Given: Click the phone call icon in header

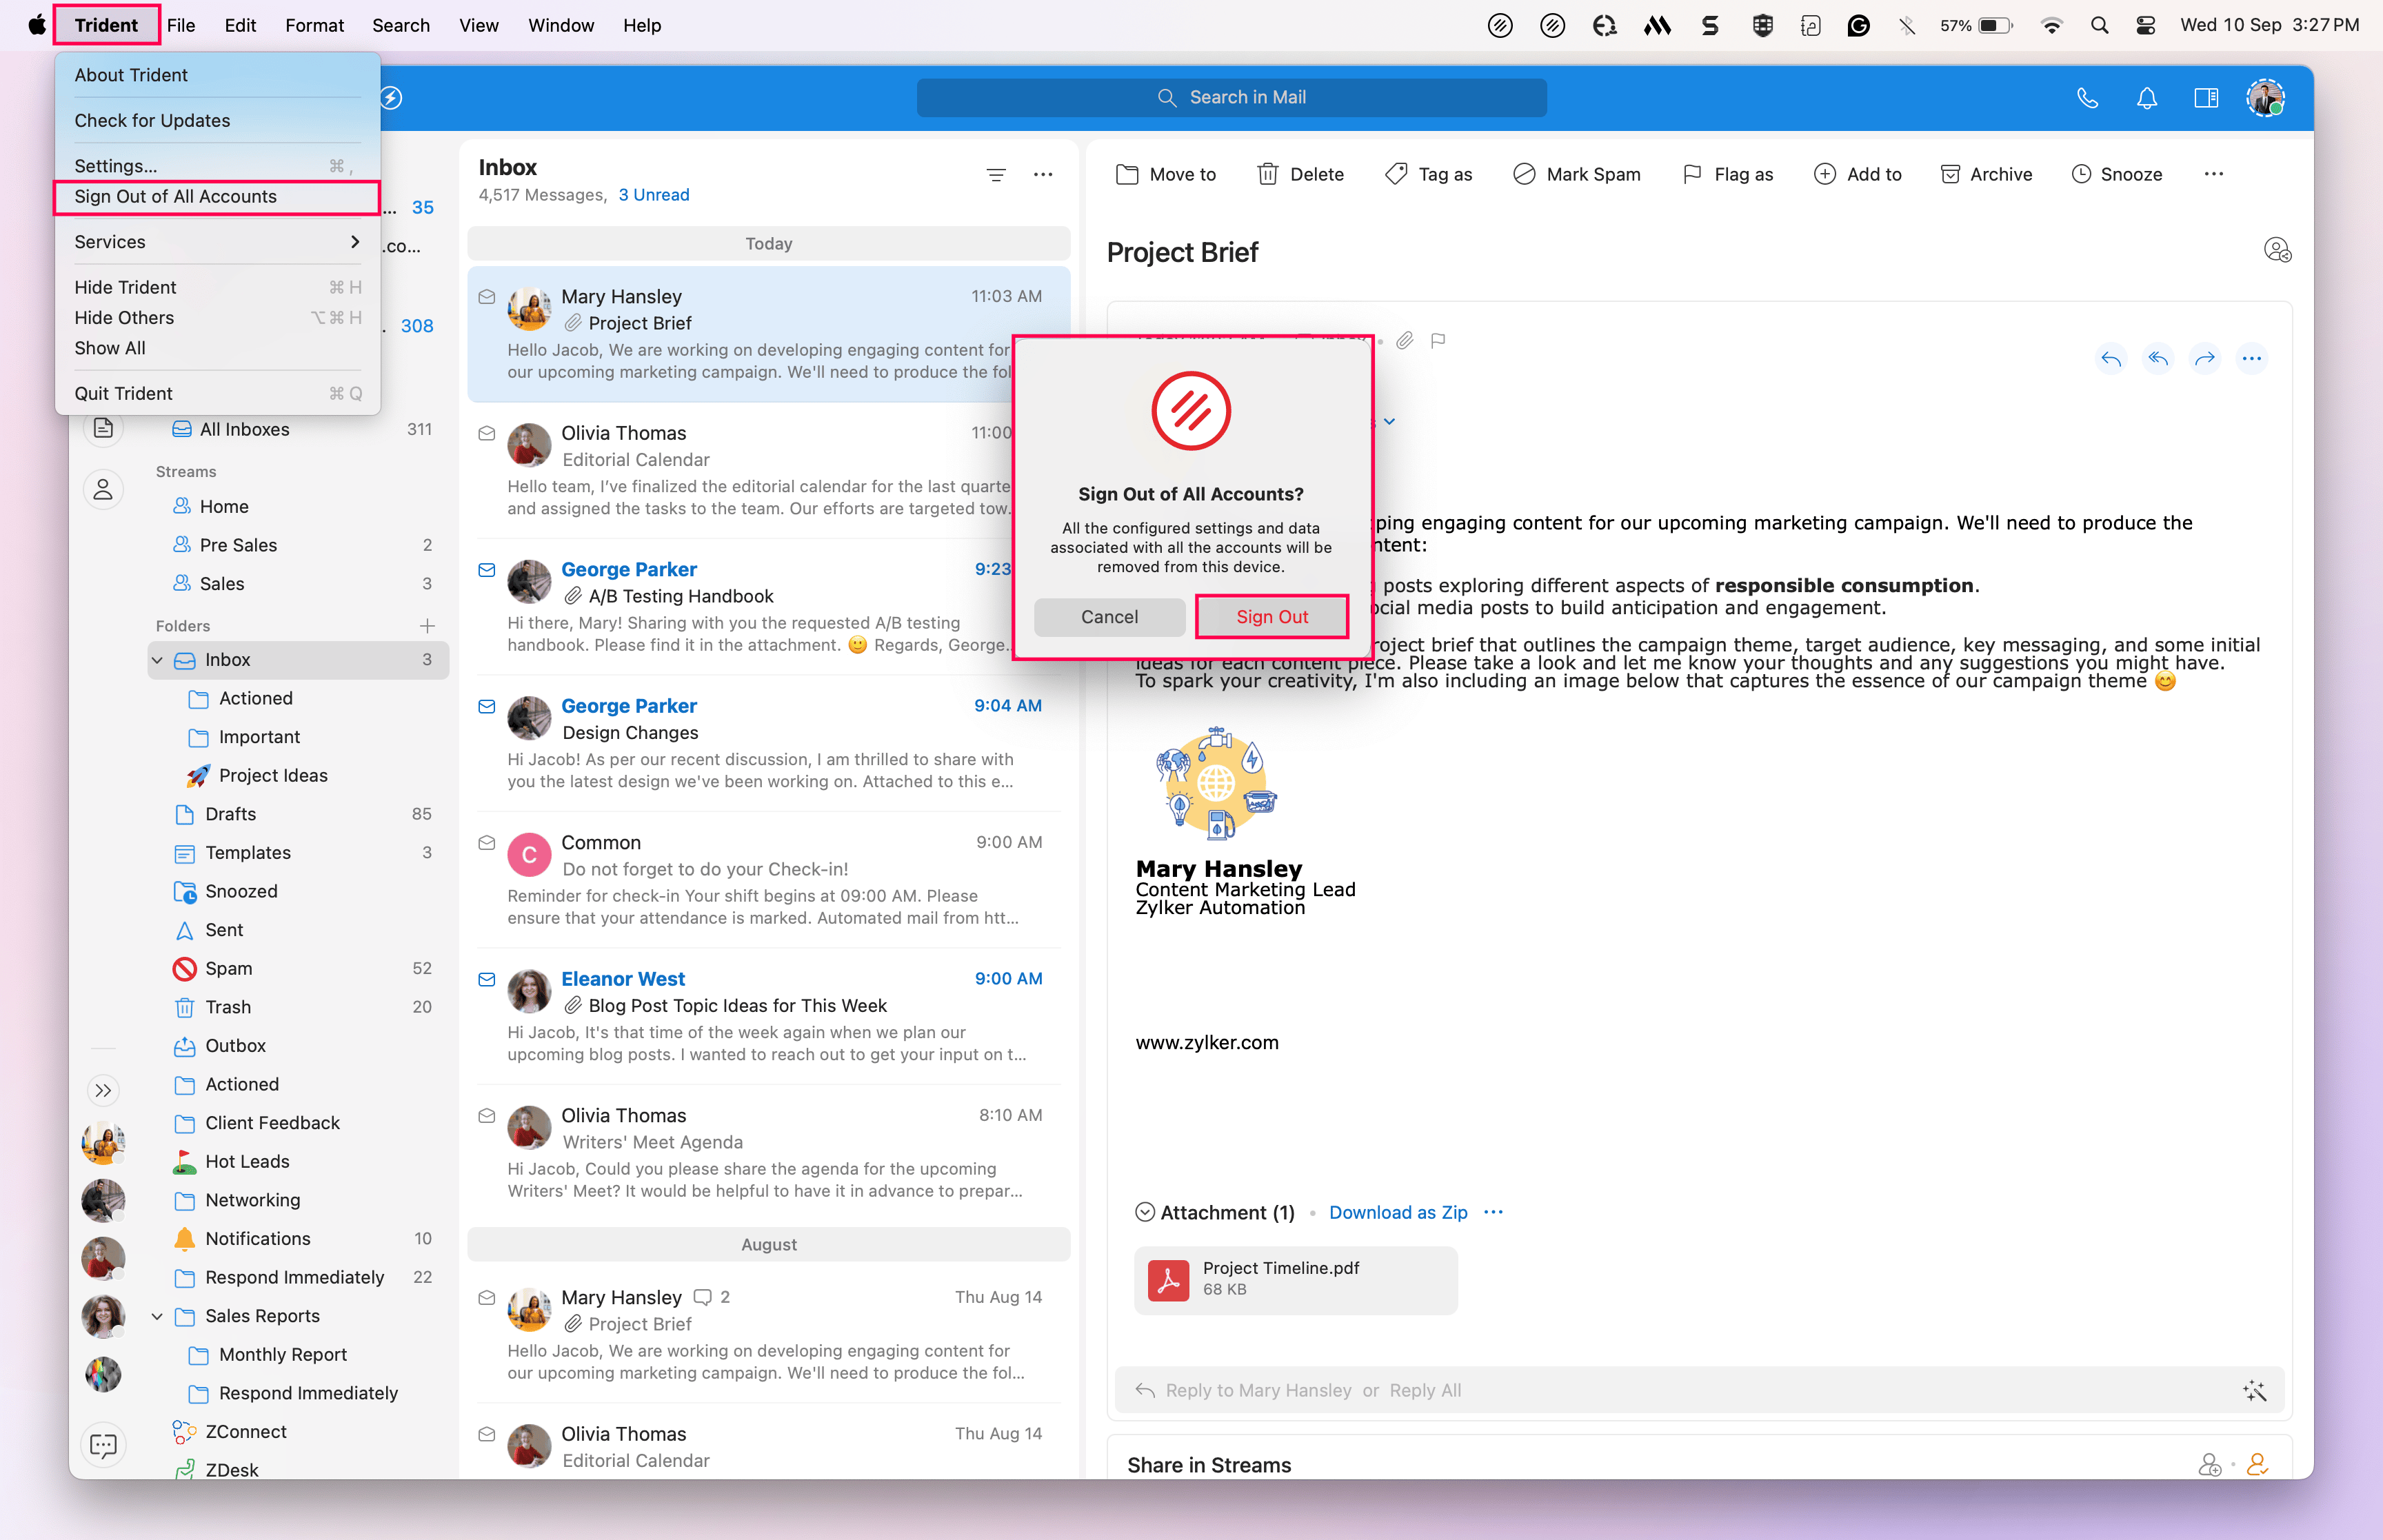Looking at the screenshot, I should pyautogui.click(x=2087, y=98).
